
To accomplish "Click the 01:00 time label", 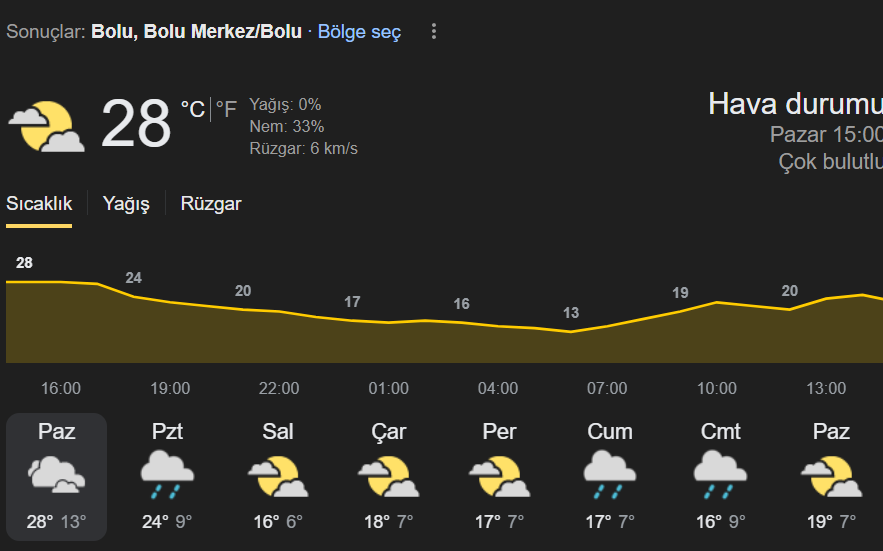I will pyautogui.click(x=389, y=388).
